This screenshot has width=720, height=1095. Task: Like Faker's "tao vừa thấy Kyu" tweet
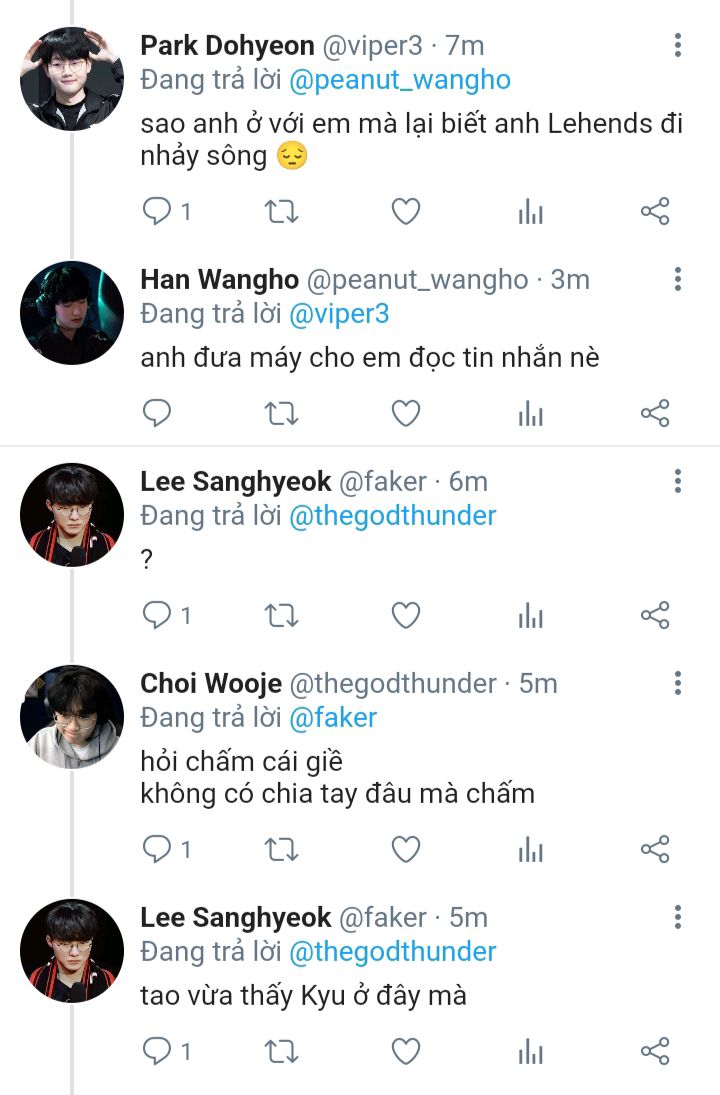(405, 1051)
